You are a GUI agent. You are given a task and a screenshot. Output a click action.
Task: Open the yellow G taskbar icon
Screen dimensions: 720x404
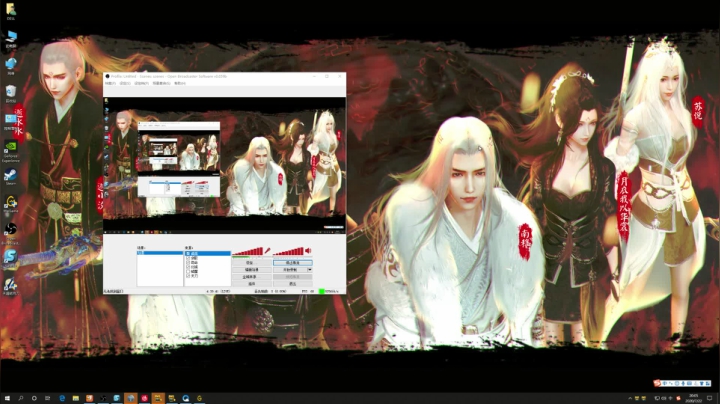tap(199, 398)
